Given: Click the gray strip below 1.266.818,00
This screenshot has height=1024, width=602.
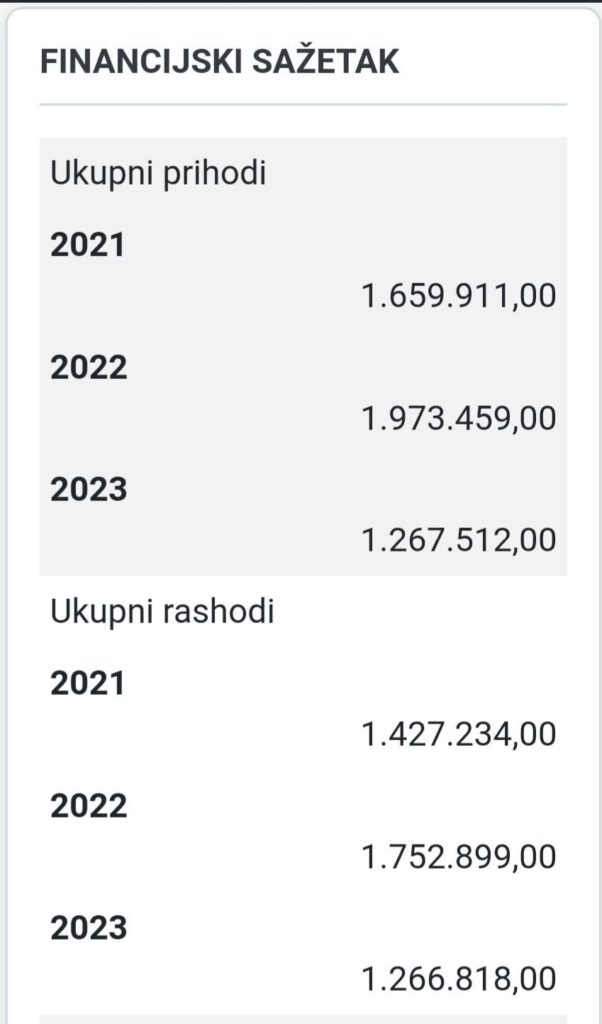Looking at the screenshot, I should (302, 1019).
